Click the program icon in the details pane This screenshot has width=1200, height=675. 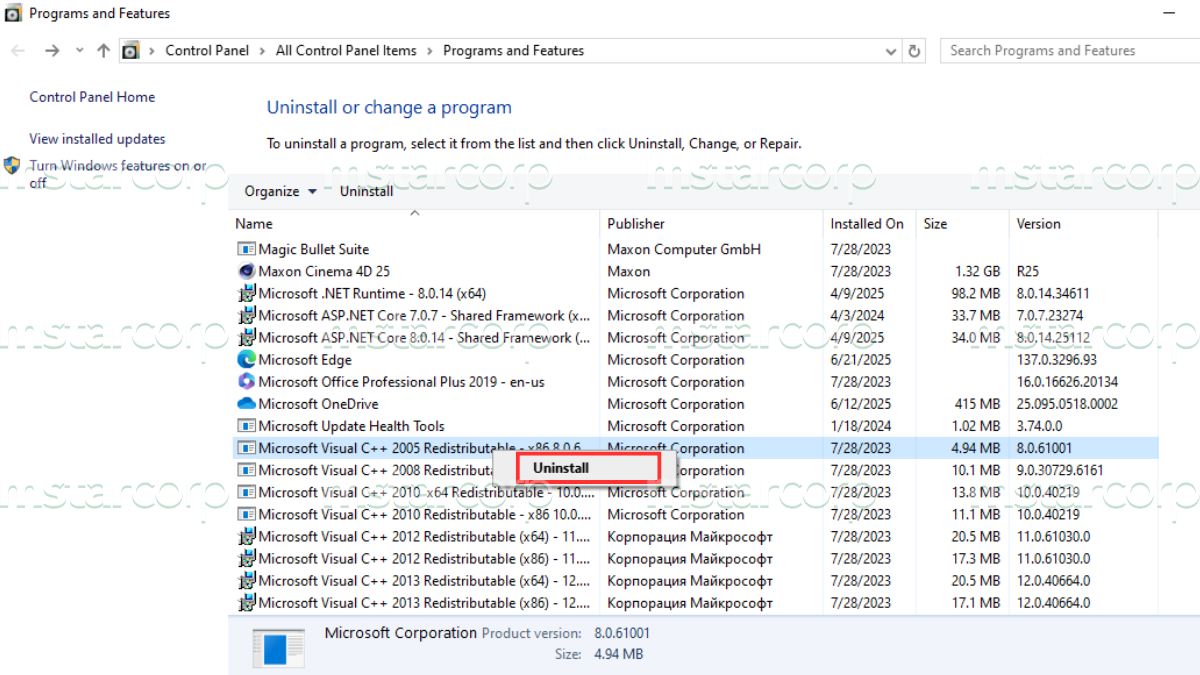click(x=278, y=647)
